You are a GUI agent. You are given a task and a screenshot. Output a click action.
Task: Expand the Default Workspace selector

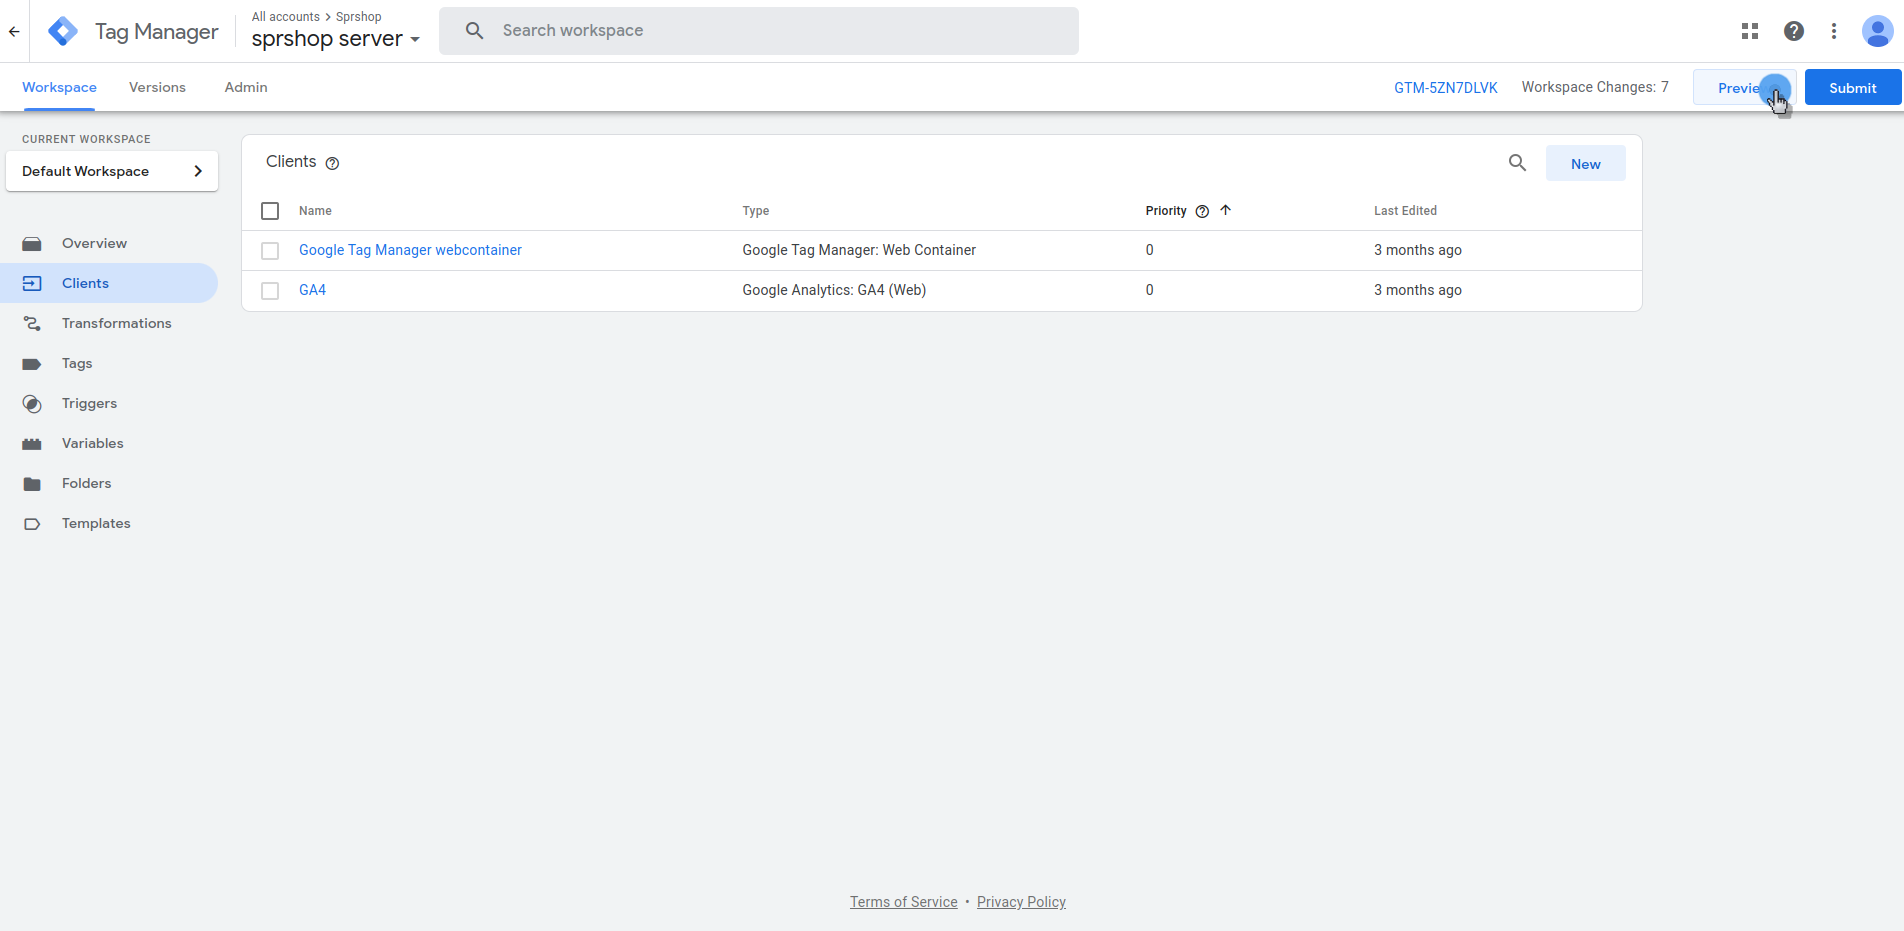pyautogui.click(x=112, y=171)
